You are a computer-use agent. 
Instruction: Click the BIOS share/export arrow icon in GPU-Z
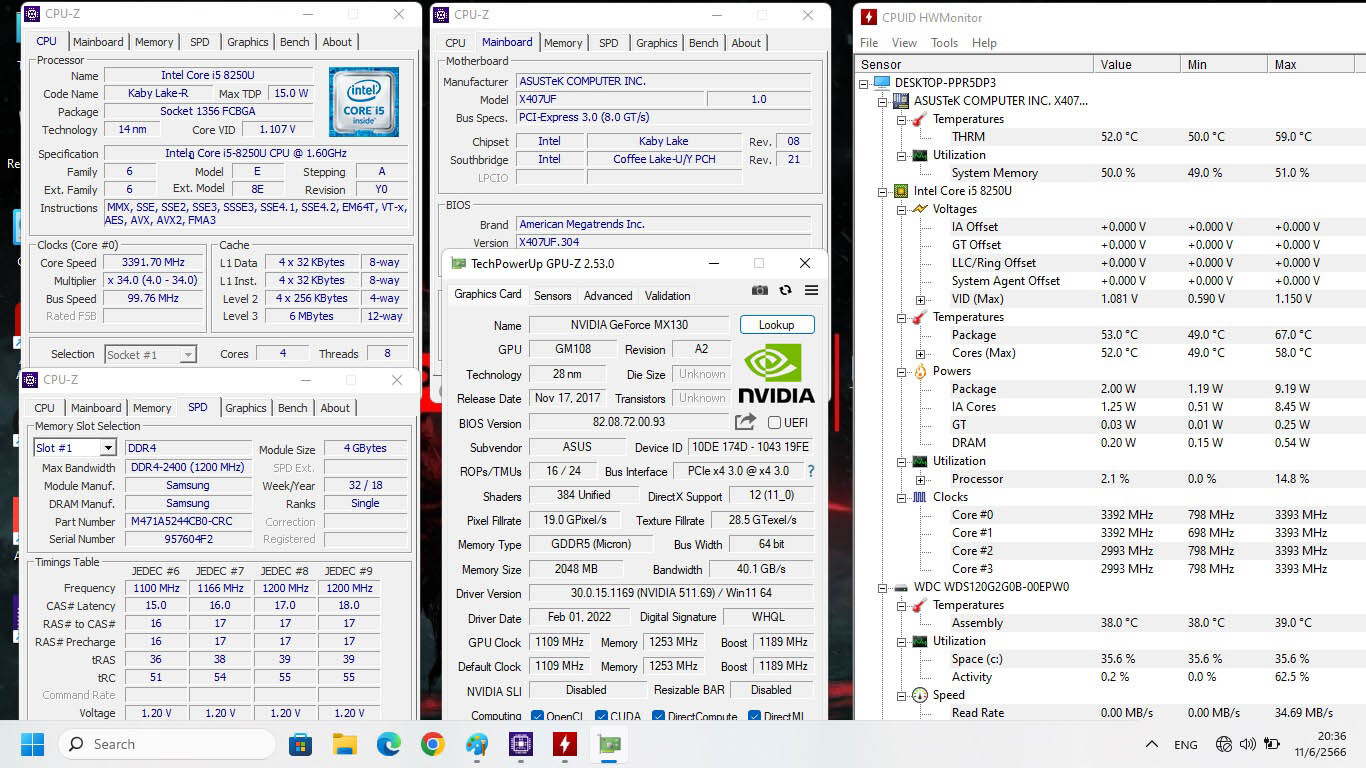pos(745,422)
